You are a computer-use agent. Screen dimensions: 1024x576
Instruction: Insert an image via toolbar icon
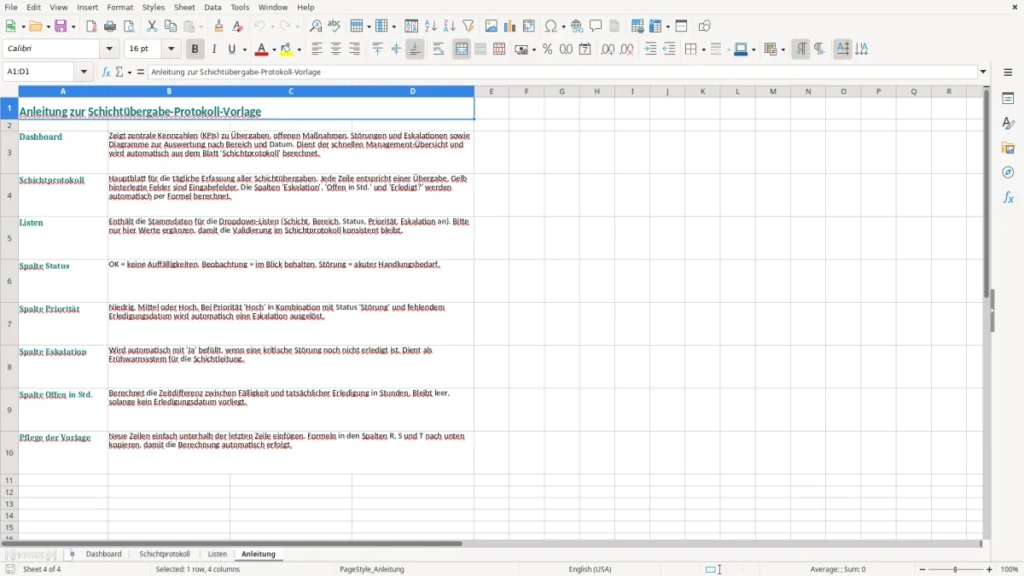(491, 26)
